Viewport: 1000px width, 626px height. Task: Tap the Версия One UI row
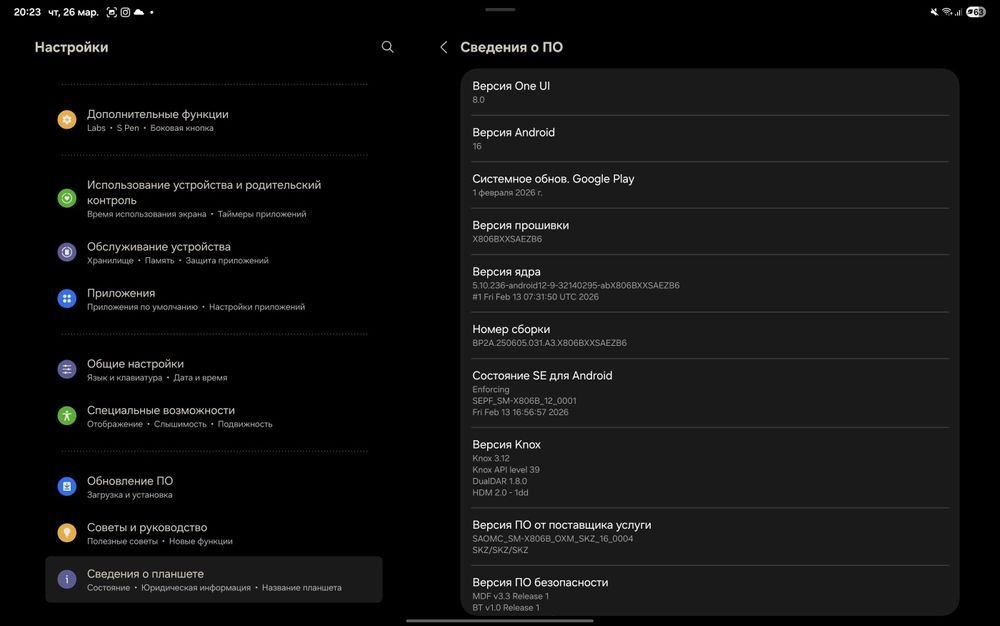pos(710,92)
